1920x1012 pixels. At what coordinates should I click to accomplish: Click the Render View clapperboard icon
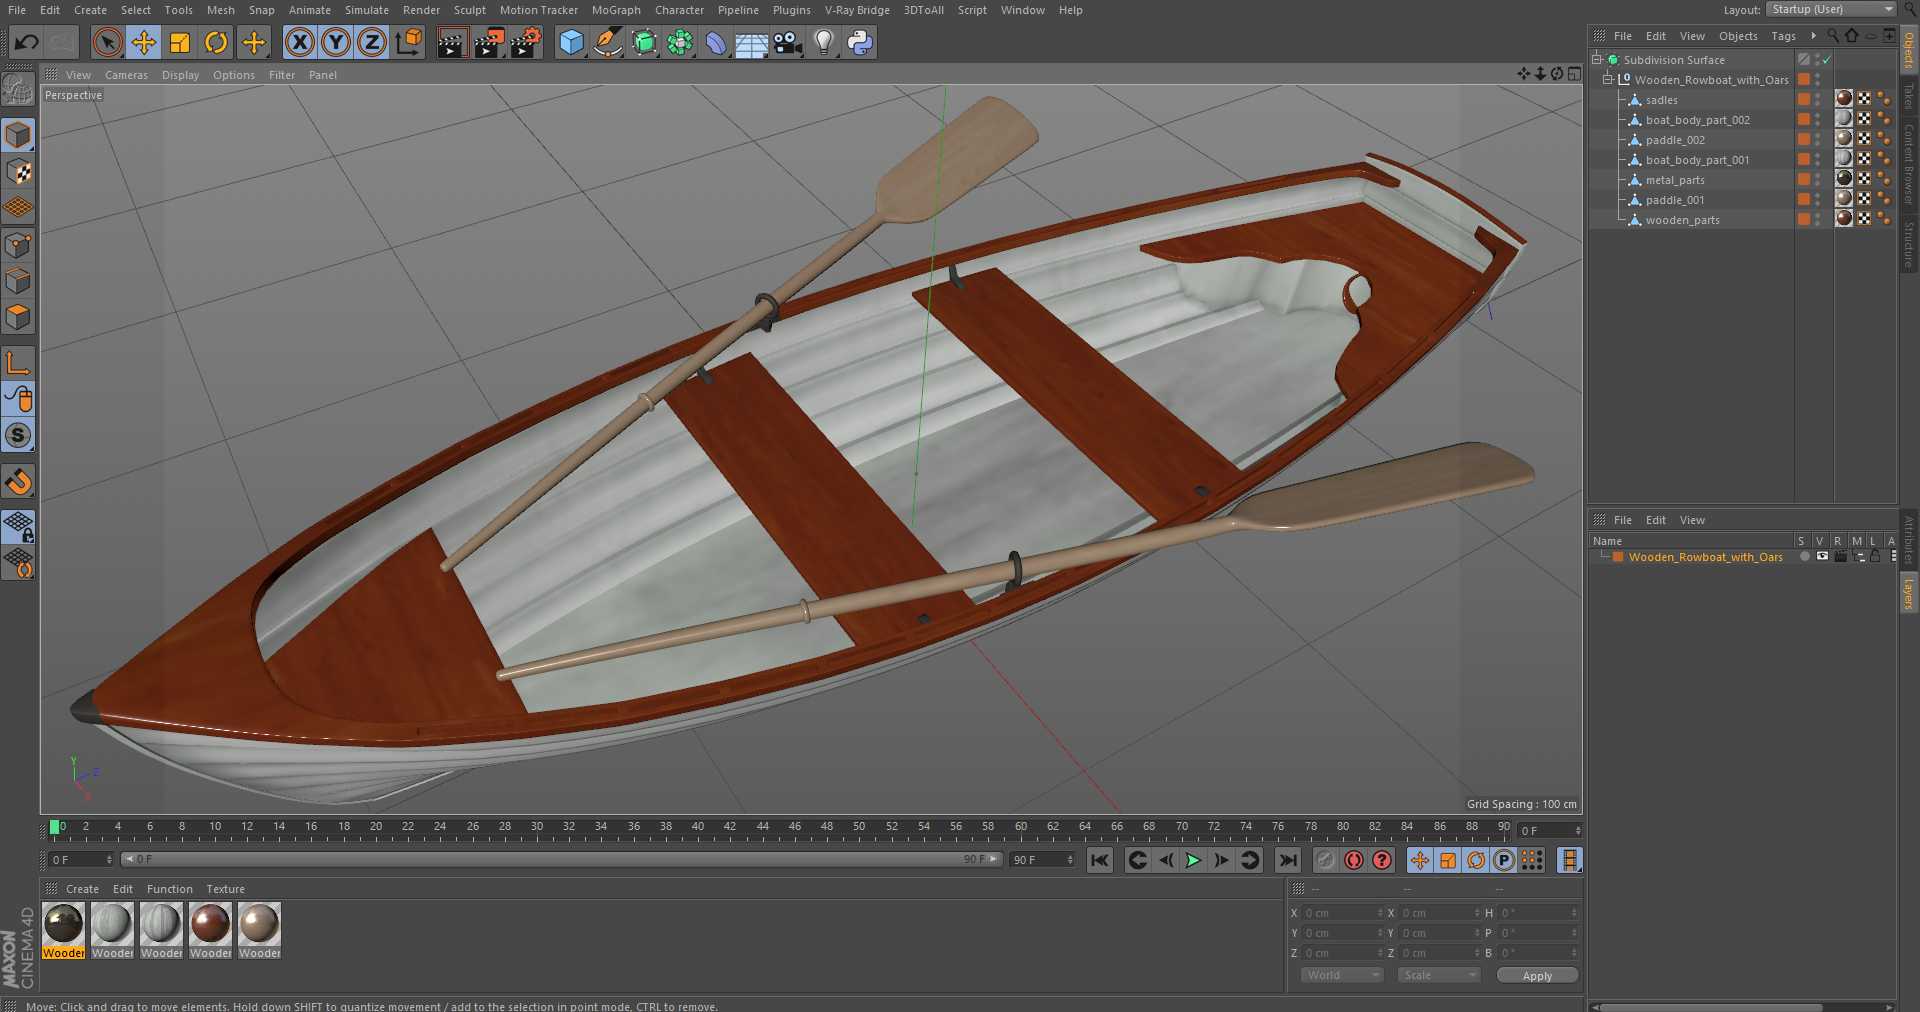coord(452,42)
